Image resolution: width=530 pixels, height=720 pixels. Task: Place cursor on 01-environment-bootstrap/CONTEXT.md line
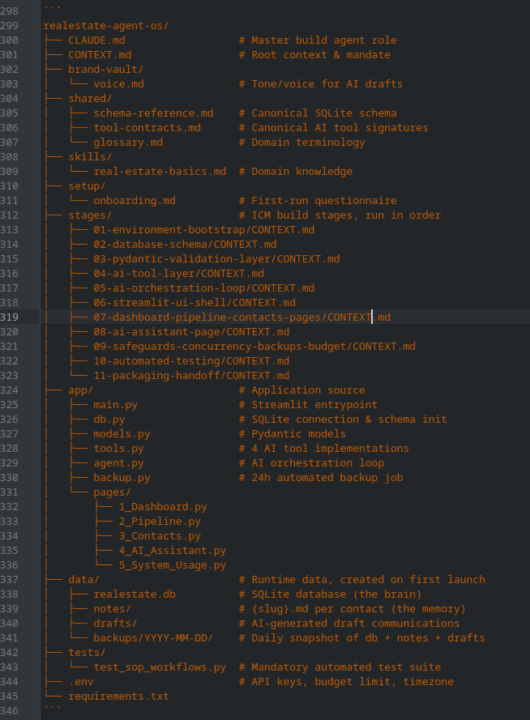point(204,230)
